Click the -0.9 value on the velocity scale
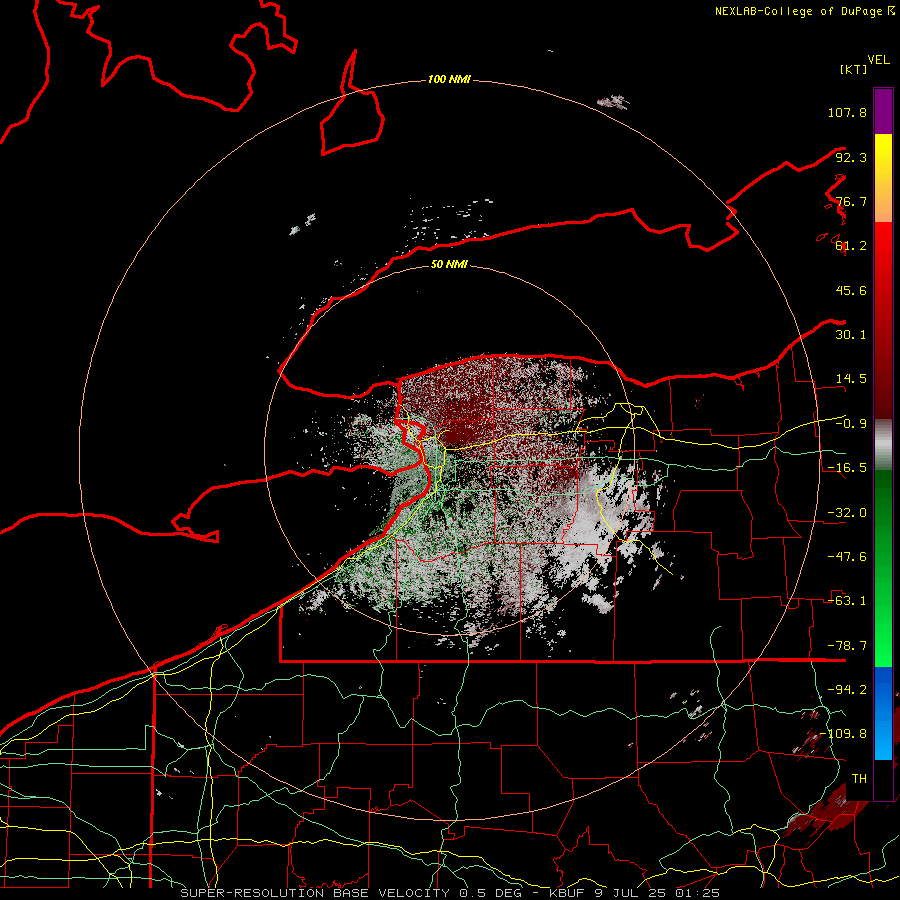The image size is (900, 900). click(851, 424)
